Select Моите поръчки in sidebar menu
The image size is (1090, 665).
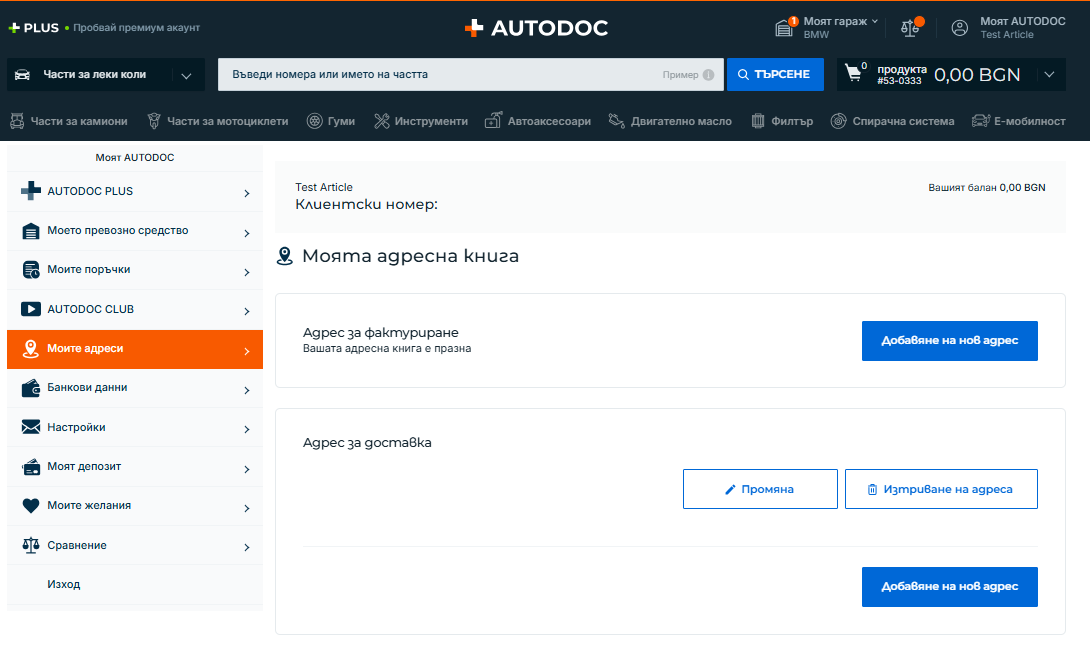pyautogui.click(x=134, y=270)
